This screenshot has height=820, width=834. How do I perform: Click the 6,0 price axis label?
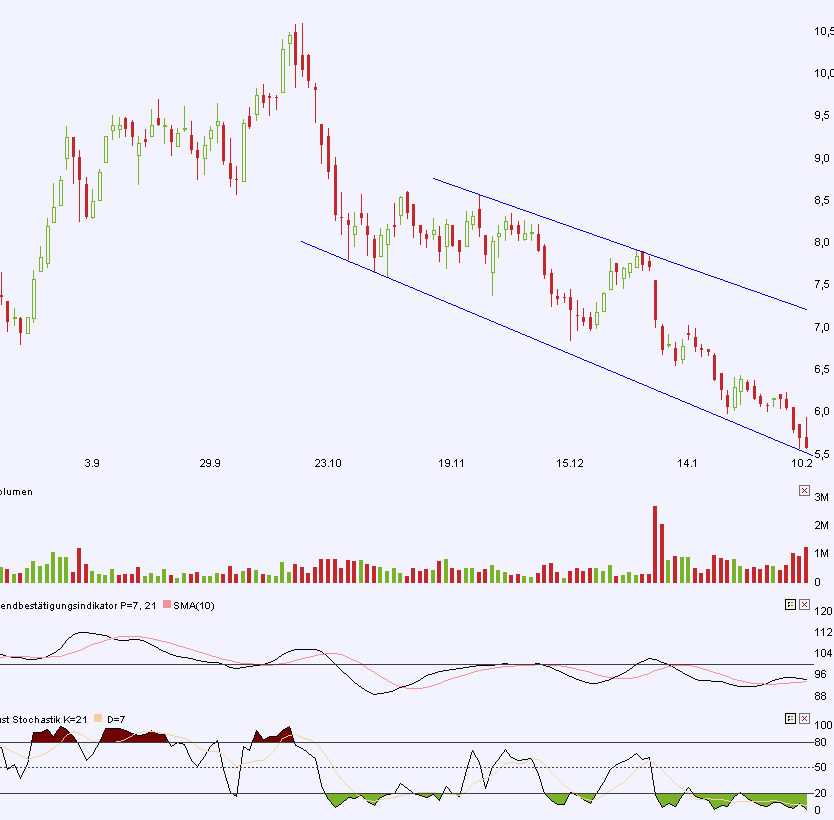click(822, 411)
